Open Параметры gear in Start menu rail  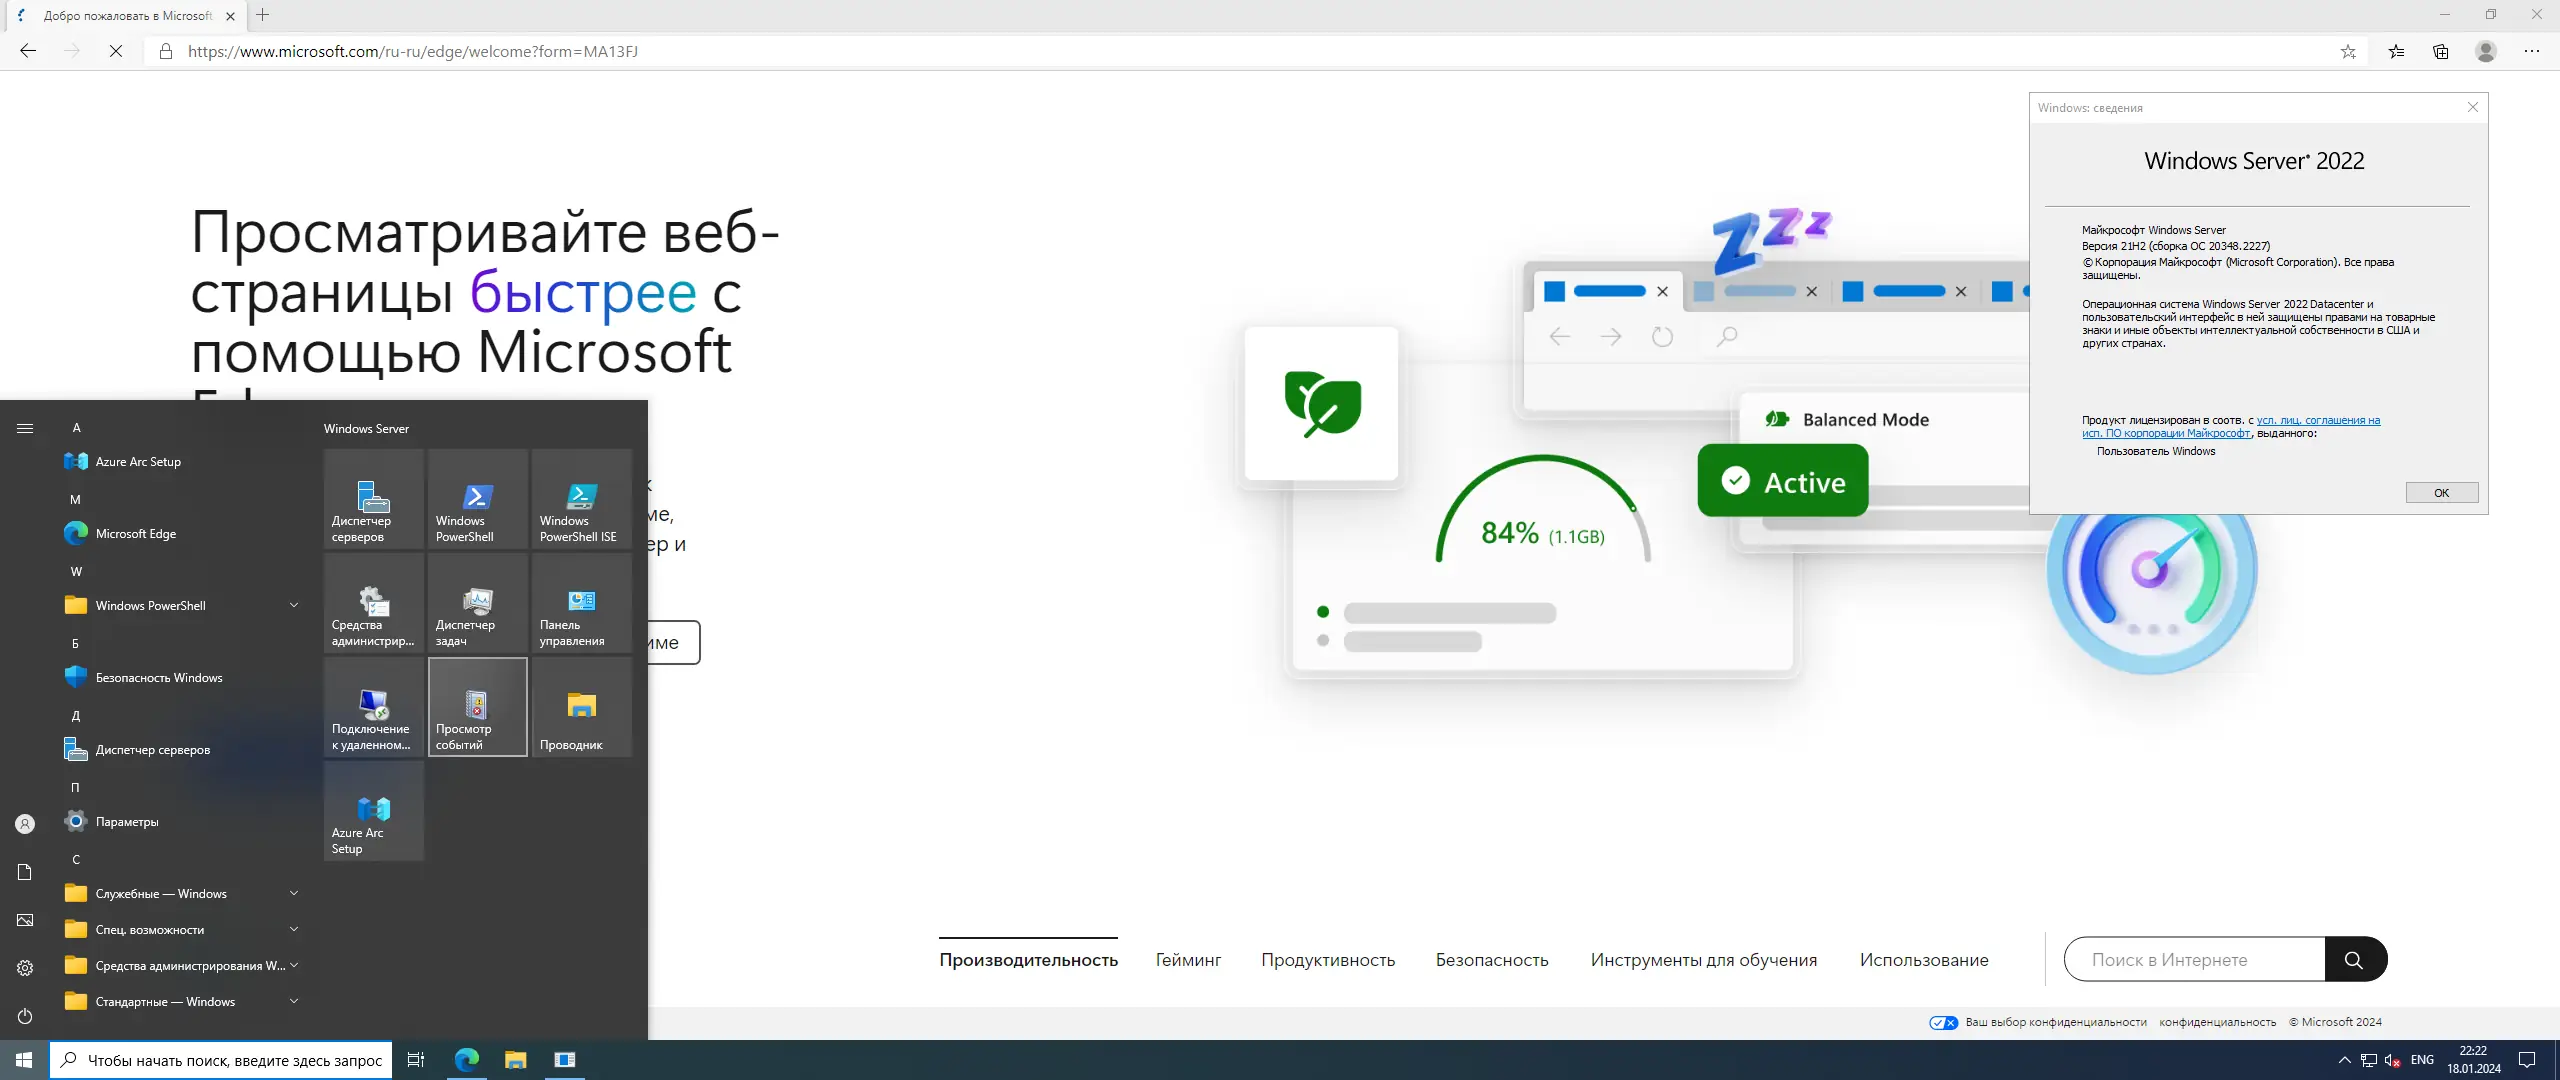pyautogui.click(x=24, y=968)
